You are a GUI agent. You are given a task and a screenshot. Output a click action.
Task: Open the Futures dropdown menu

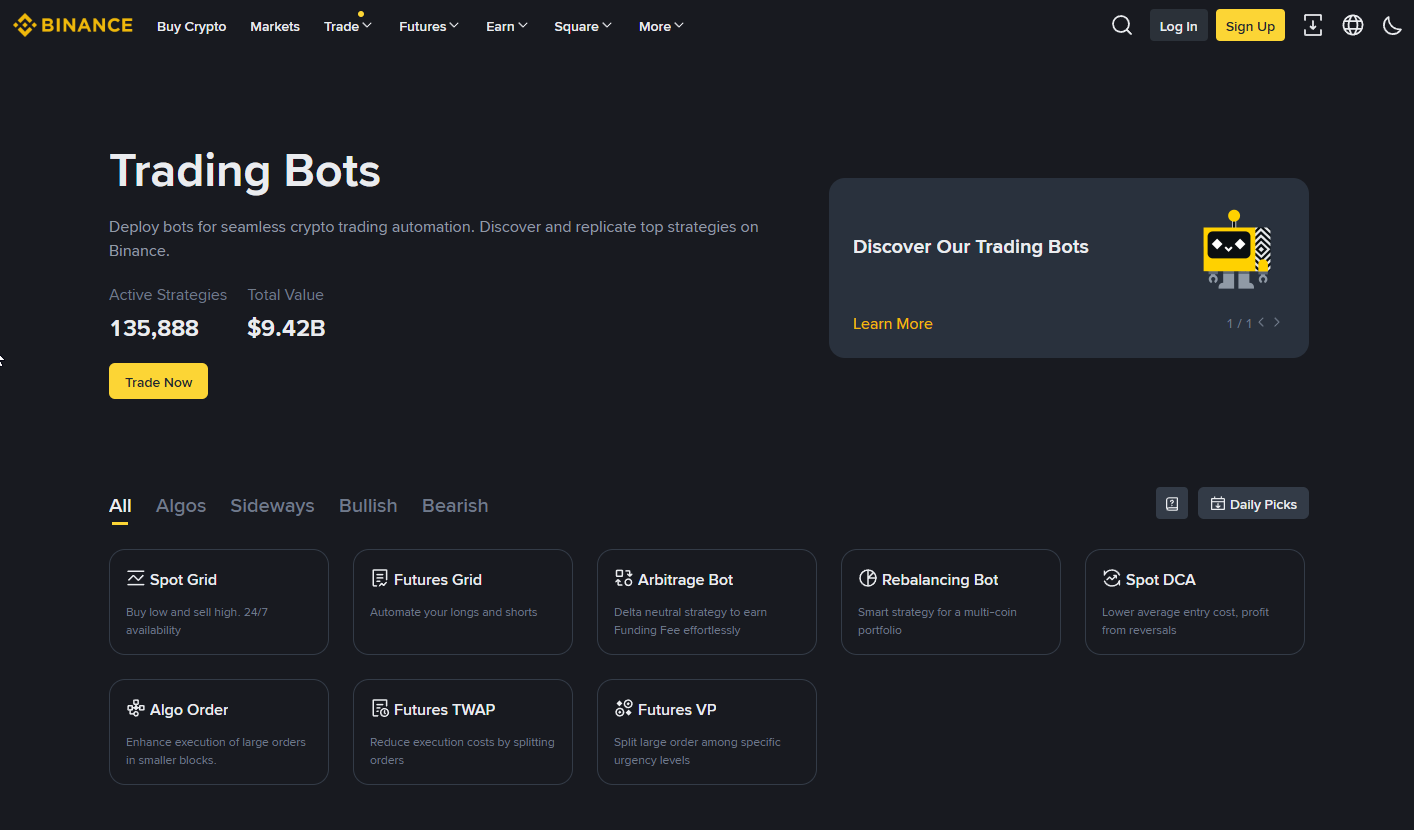tap(429, 26)
